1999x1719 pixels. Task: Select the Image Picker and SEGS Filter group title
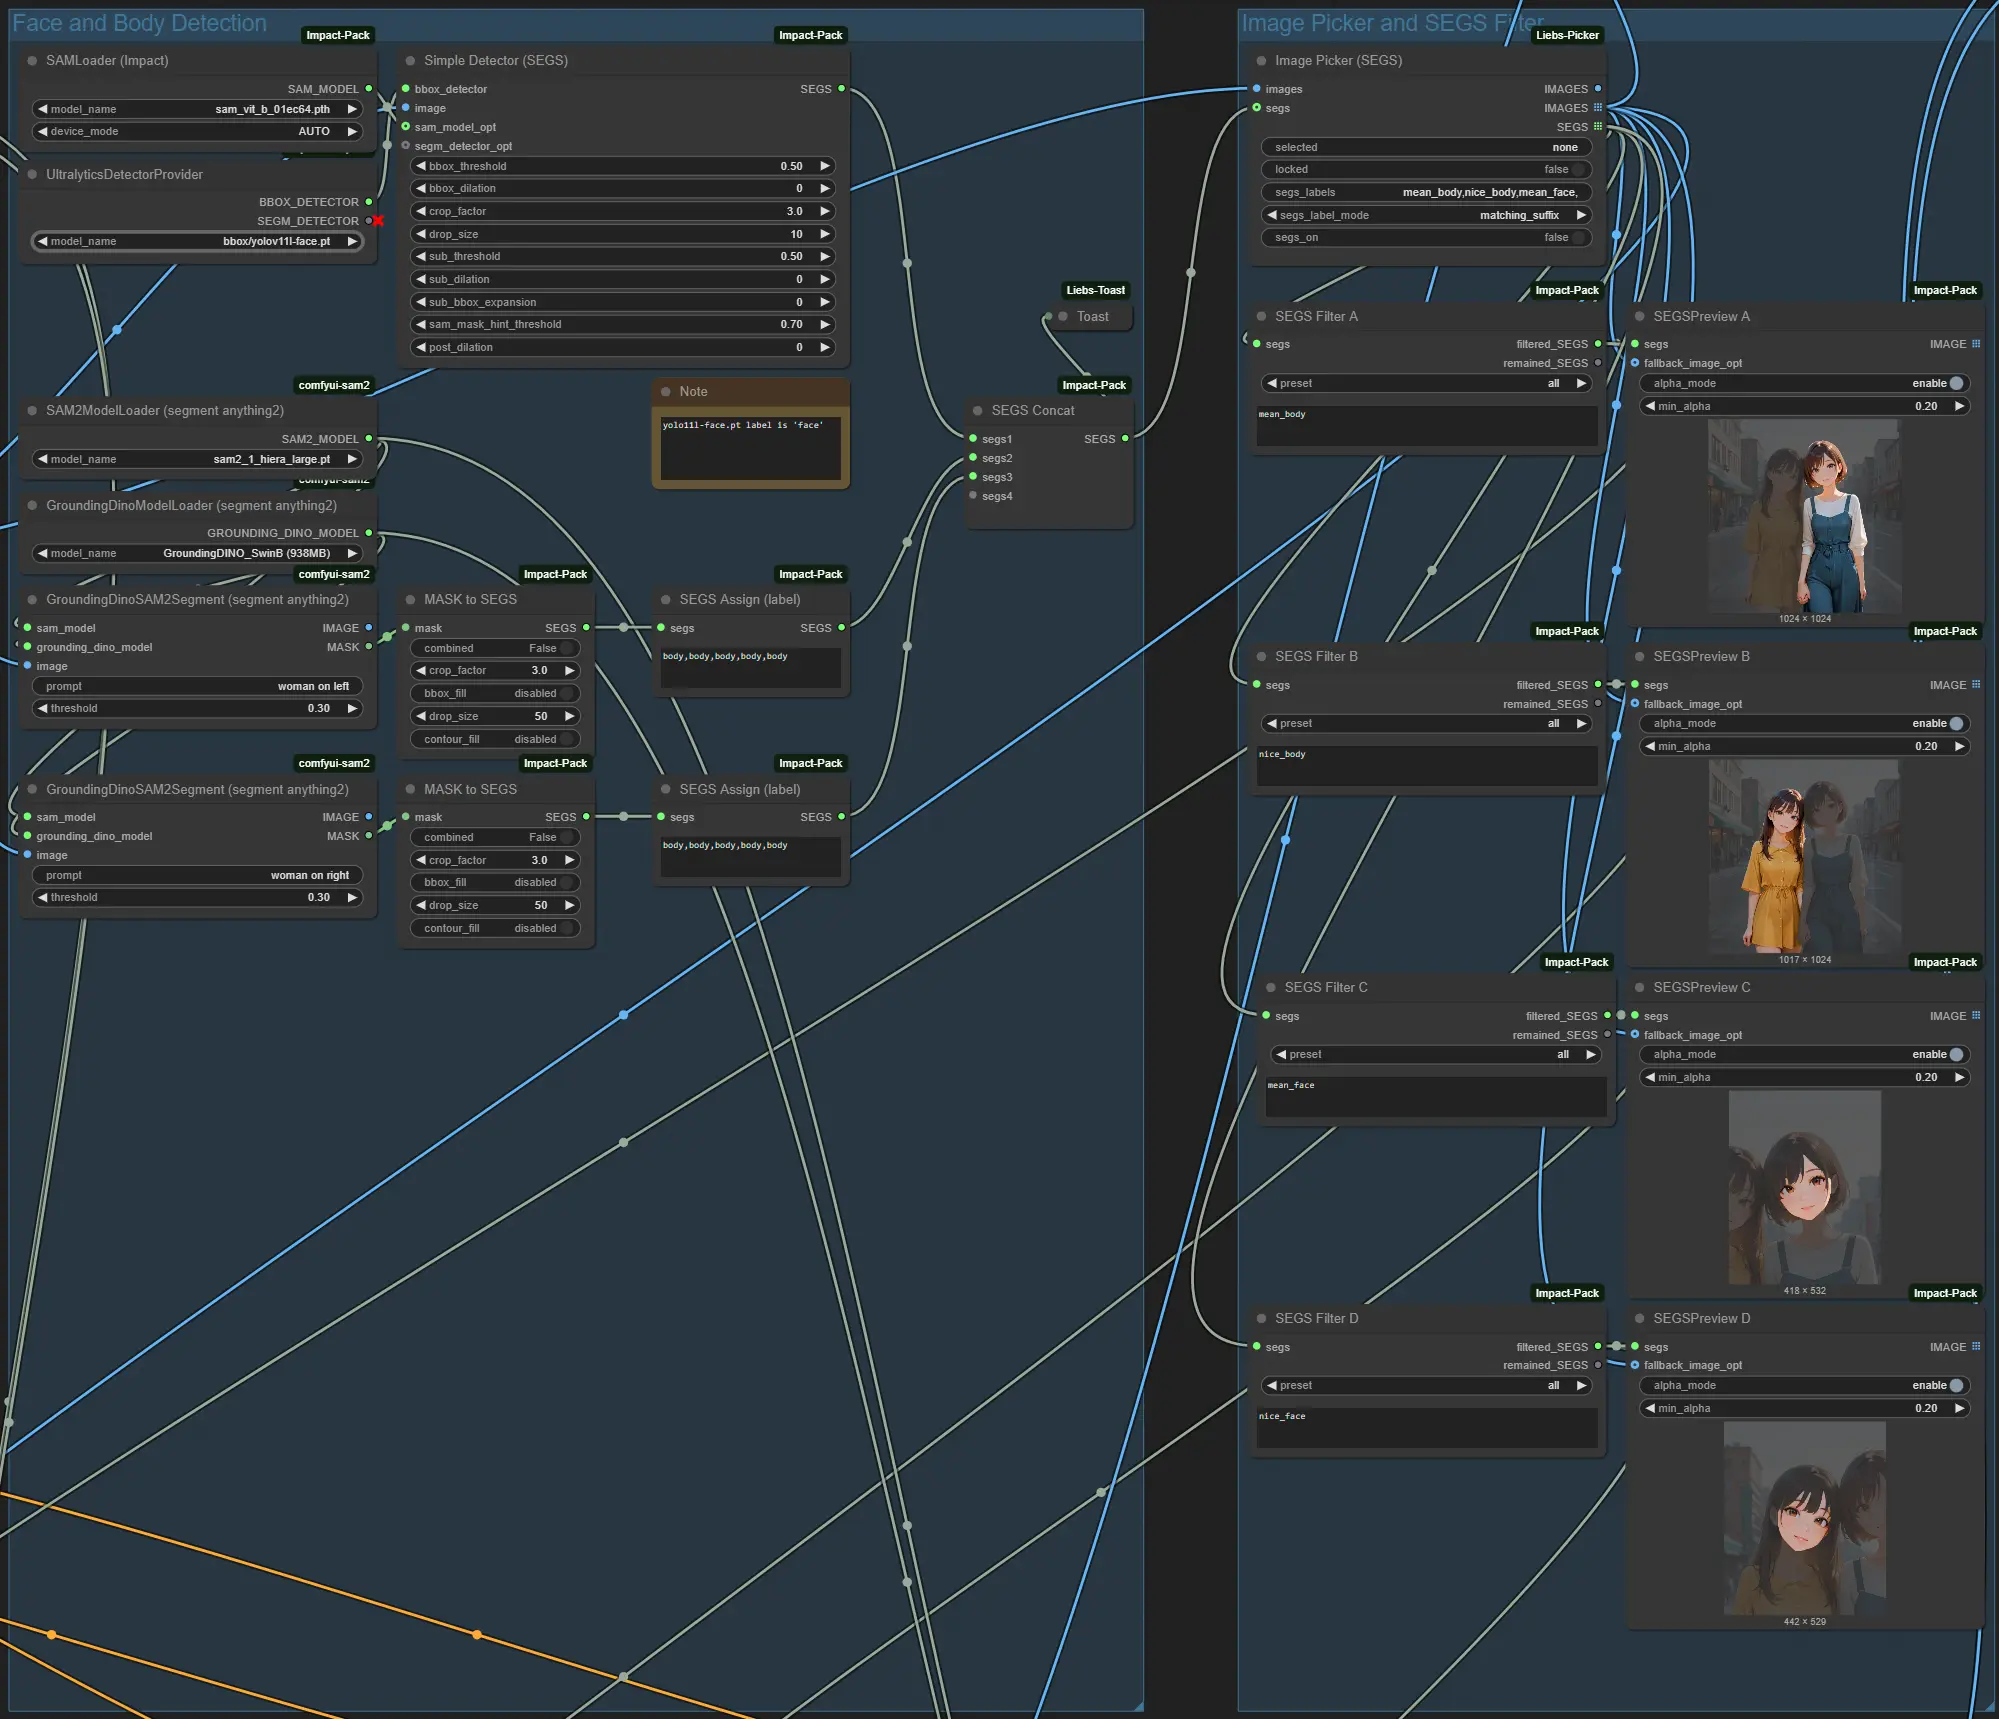point(1390,23)
